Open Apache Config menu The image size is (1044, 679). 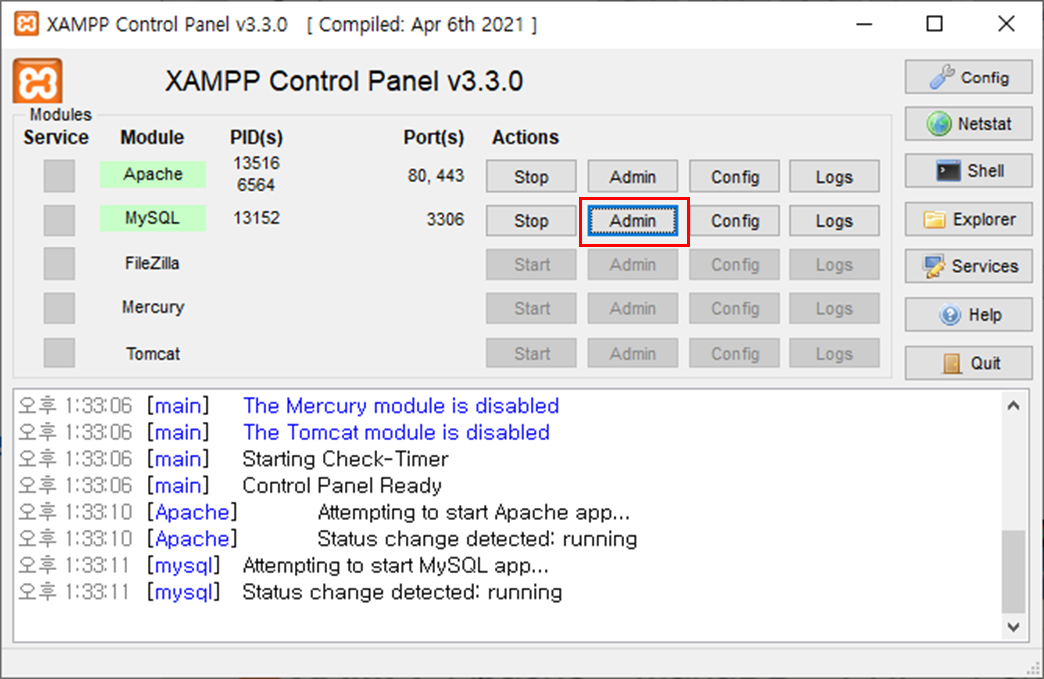click(734, 176)
